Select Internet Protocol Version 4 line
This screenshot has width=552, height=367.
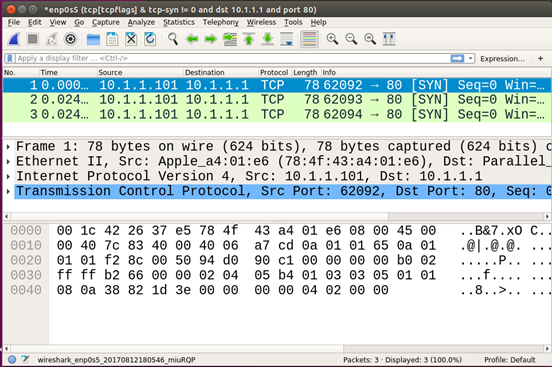tap(283, 176)
